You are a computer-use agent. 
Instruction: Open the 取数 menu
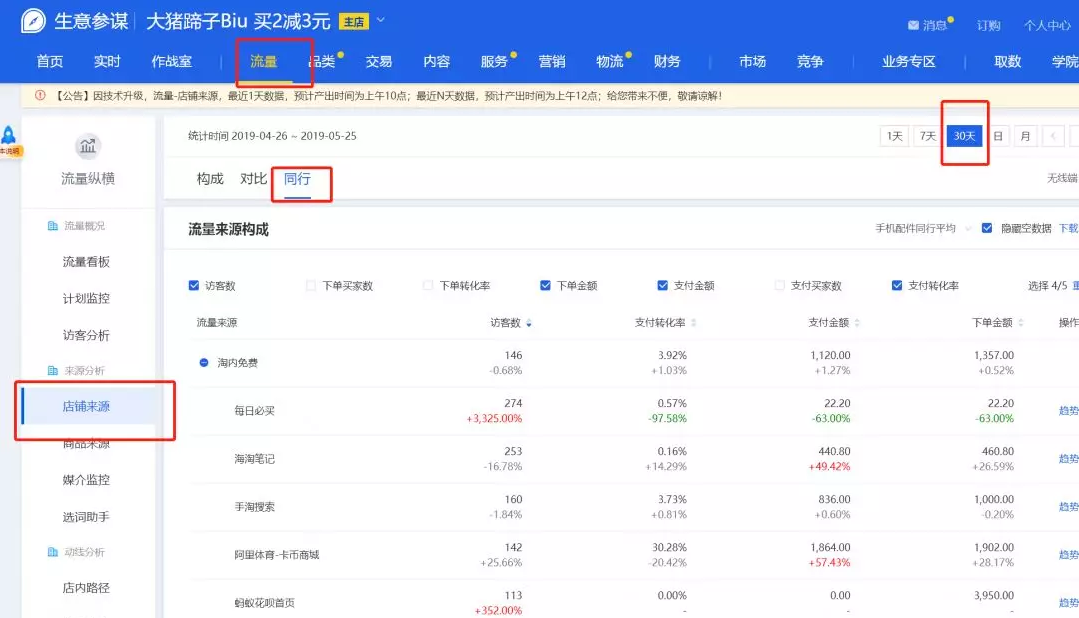(x=1007, y=61)
